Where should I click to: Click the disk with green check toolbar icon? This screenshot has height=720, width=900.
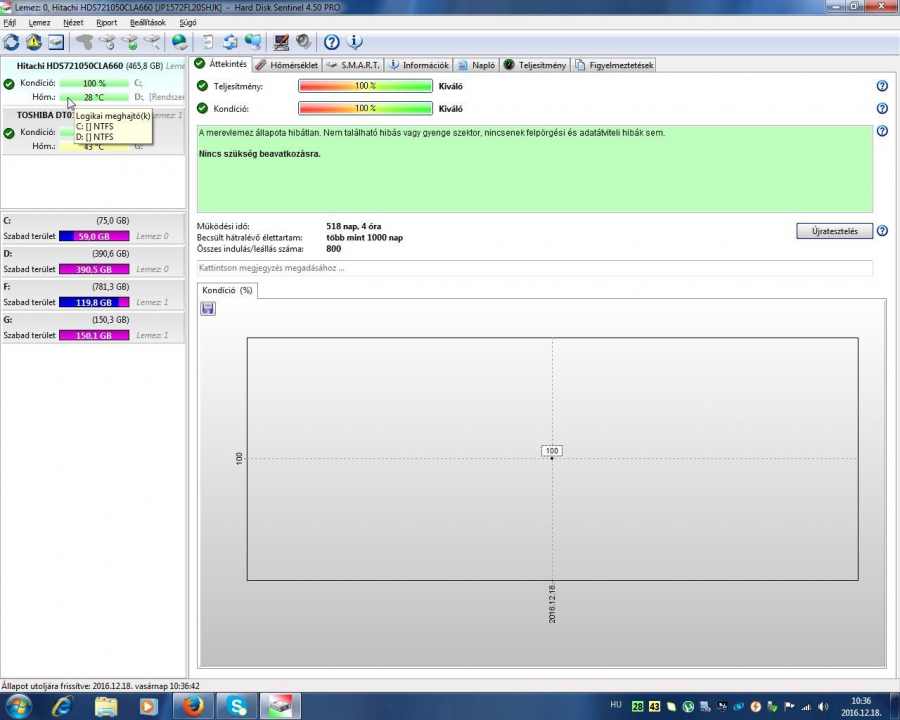tap(130, 42)
